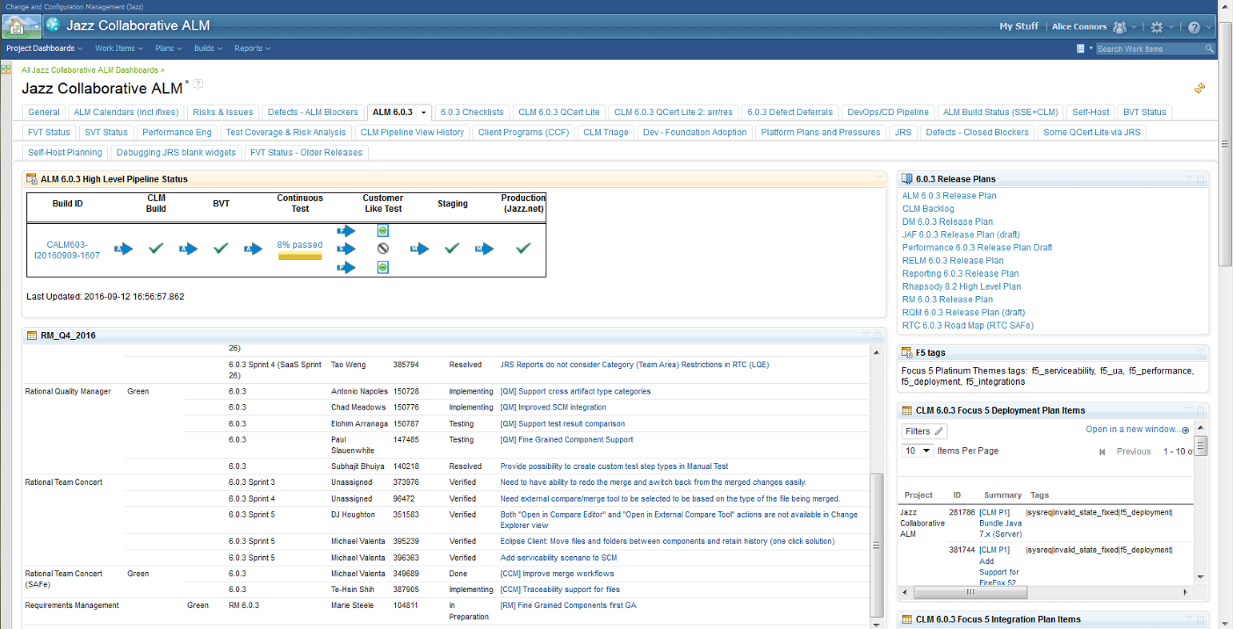Open the ALM 6.0.3 tab dropdown arrow

(x=424, y=113)
